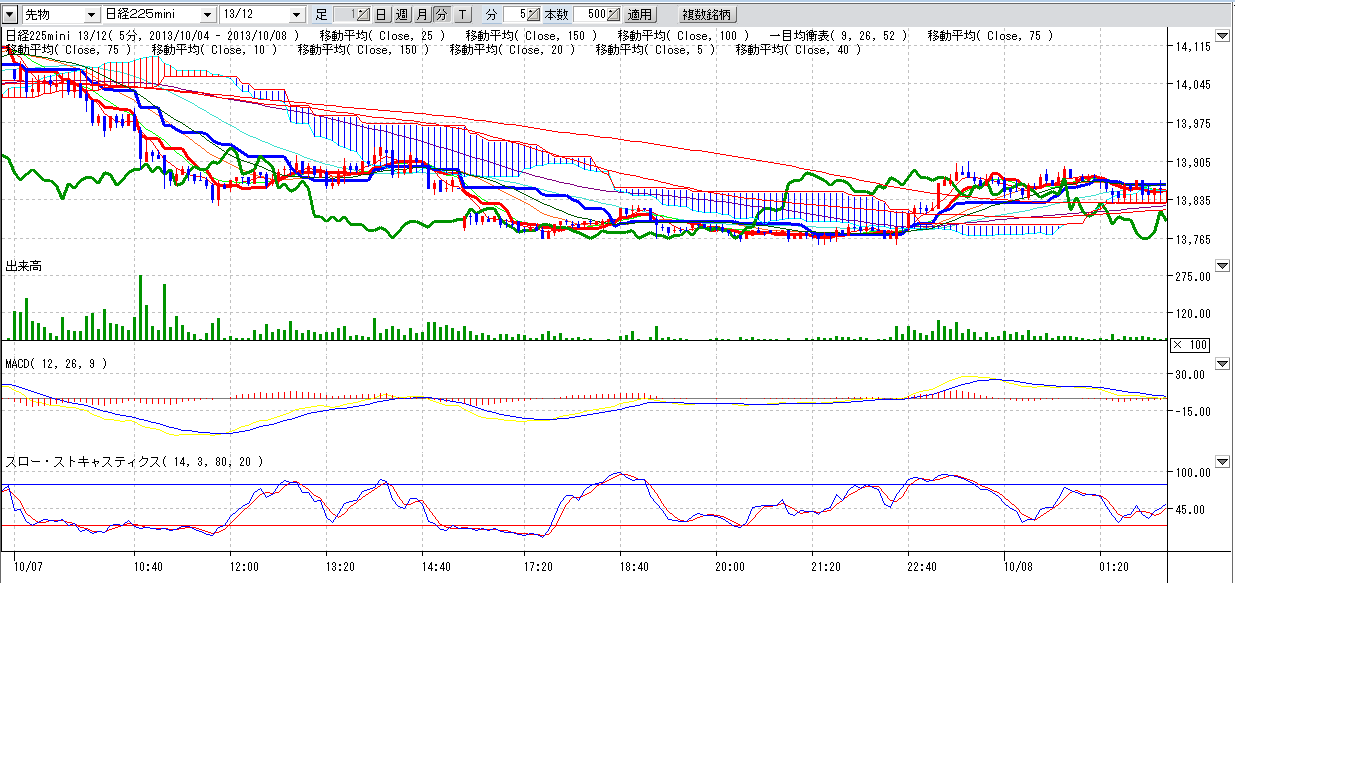Open the MACD panel menu arrow
Viewport: 1366px width, 768px height.
[1222, 365]
